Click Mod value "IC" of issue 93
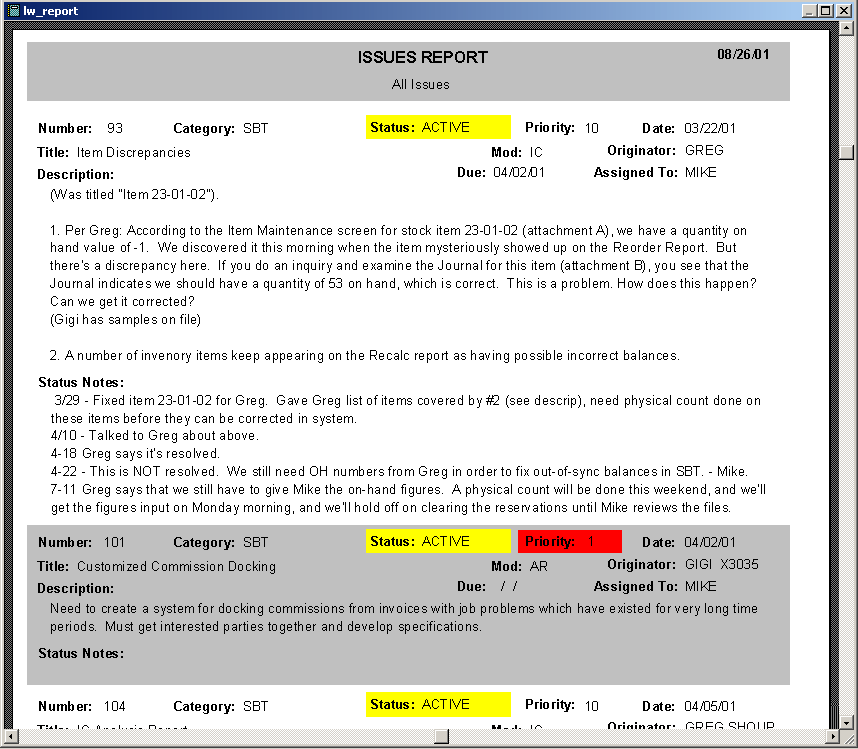The width and height of the screenshot is (858, 749). coord(536,152)
